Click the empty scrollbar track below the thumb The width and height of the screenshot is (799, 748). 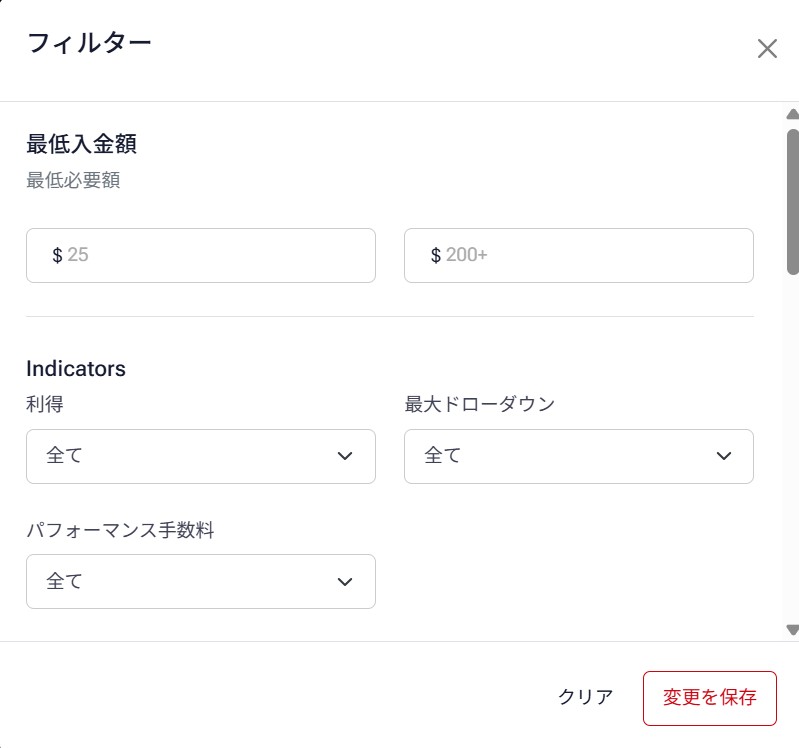pyautogui.click(x=792, y=450)
